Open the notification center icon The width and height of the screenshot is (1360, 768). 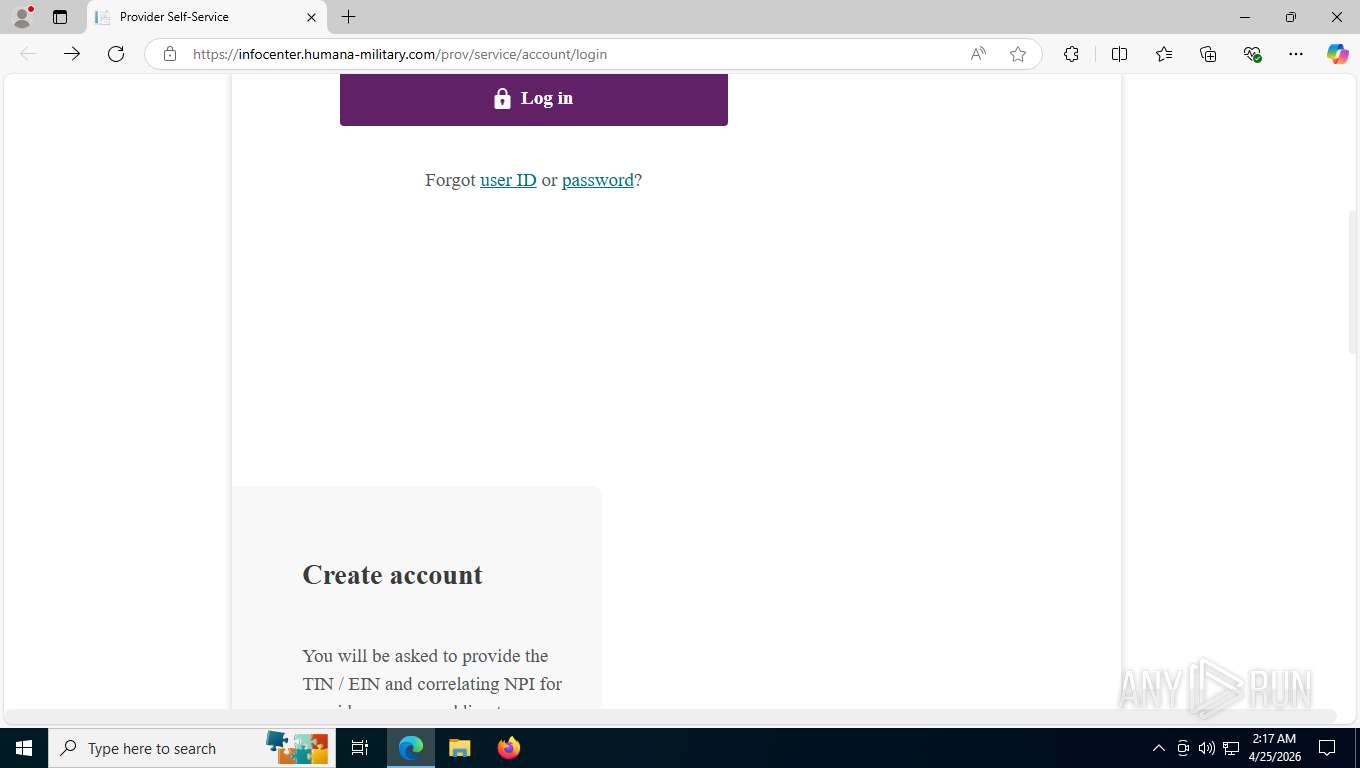[1327, 748]
